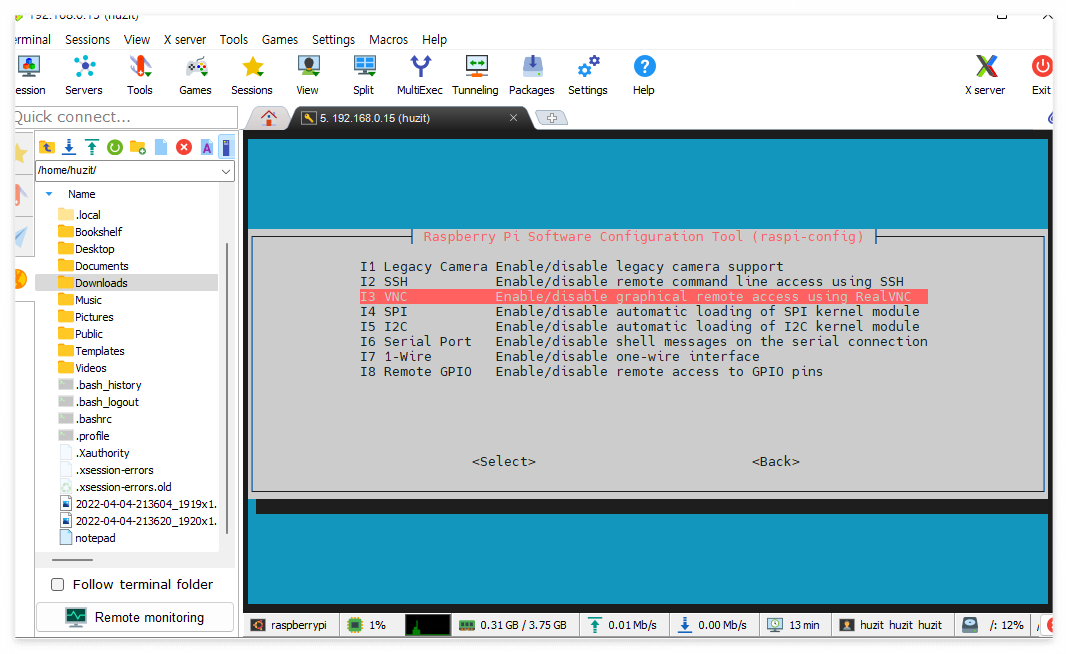The image size is (1068, 654).
Task: Click the text file 'A' icon in the file browser
Action: pos(206,147)
